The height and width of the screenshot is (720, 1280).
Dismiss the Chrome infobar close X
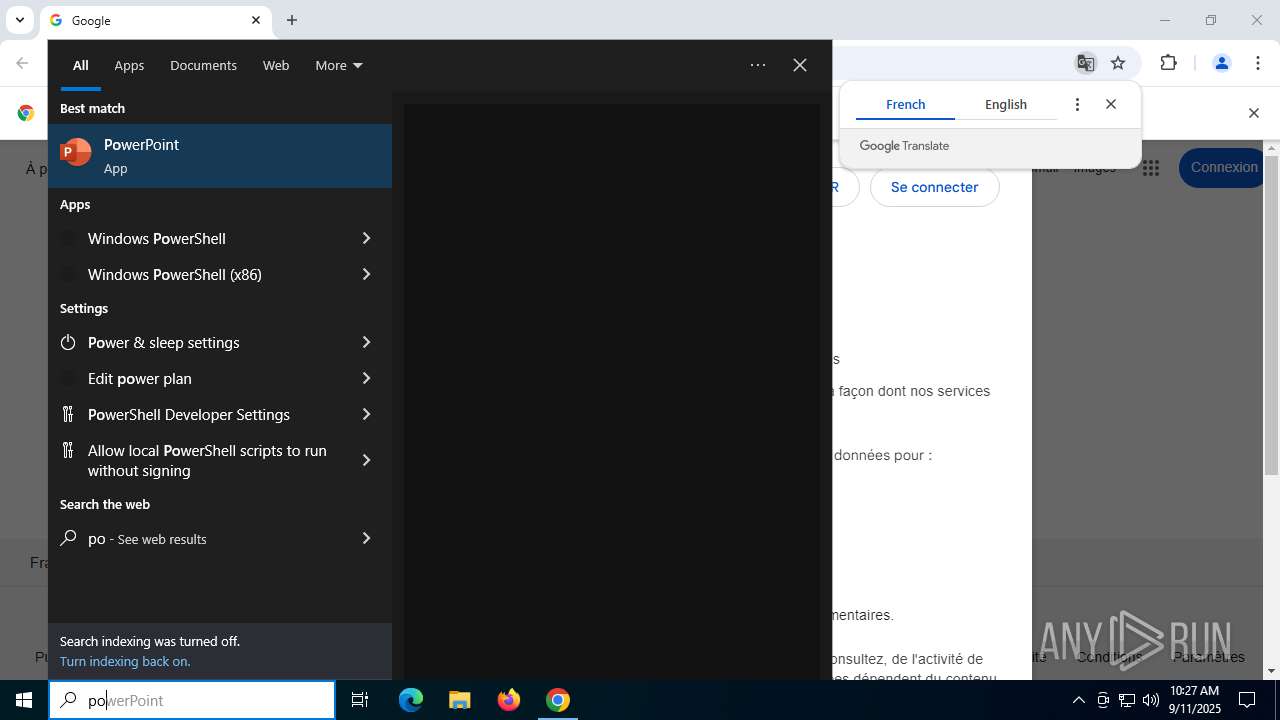[1253, 113]
